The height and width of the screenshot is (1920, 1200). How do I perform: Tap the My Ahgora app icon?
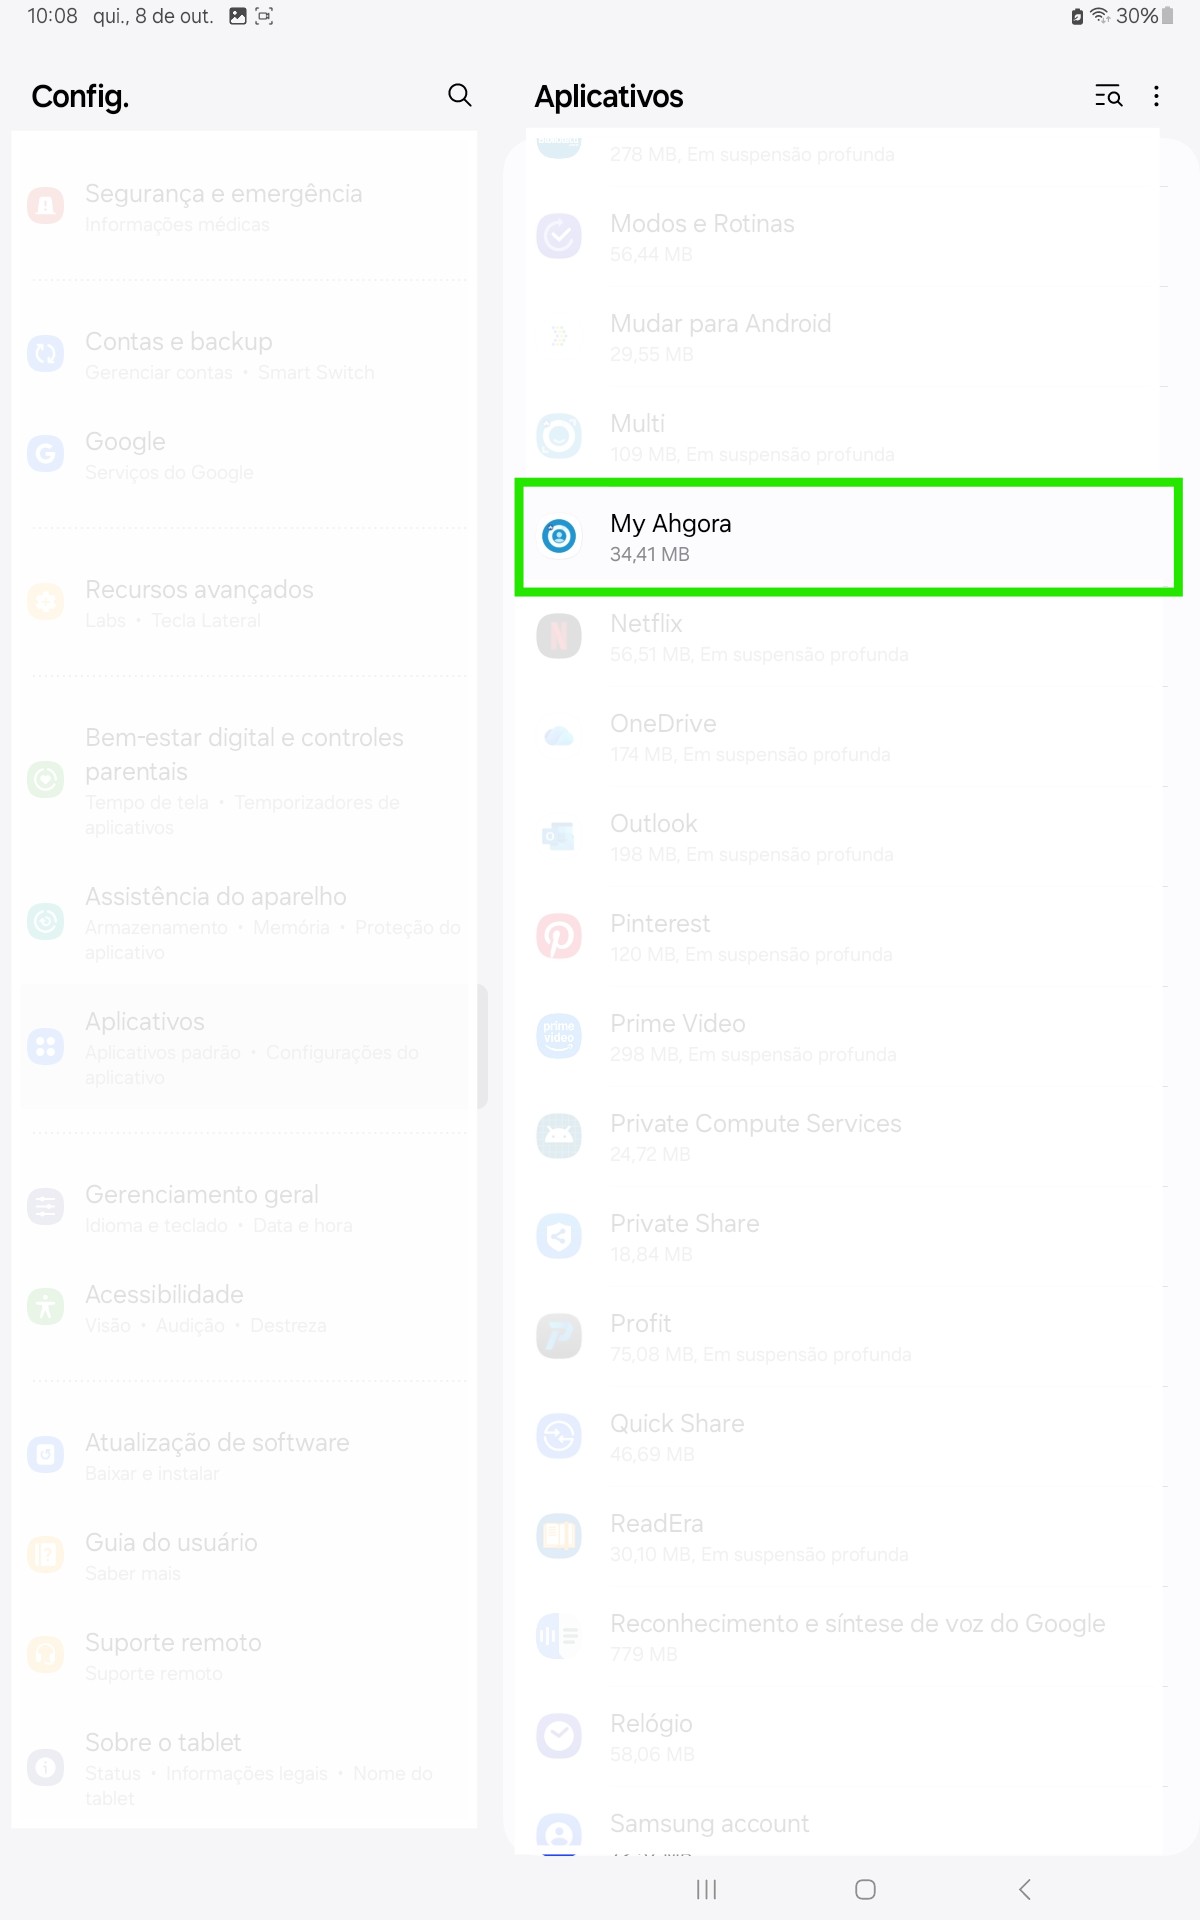tap(559, 536)
